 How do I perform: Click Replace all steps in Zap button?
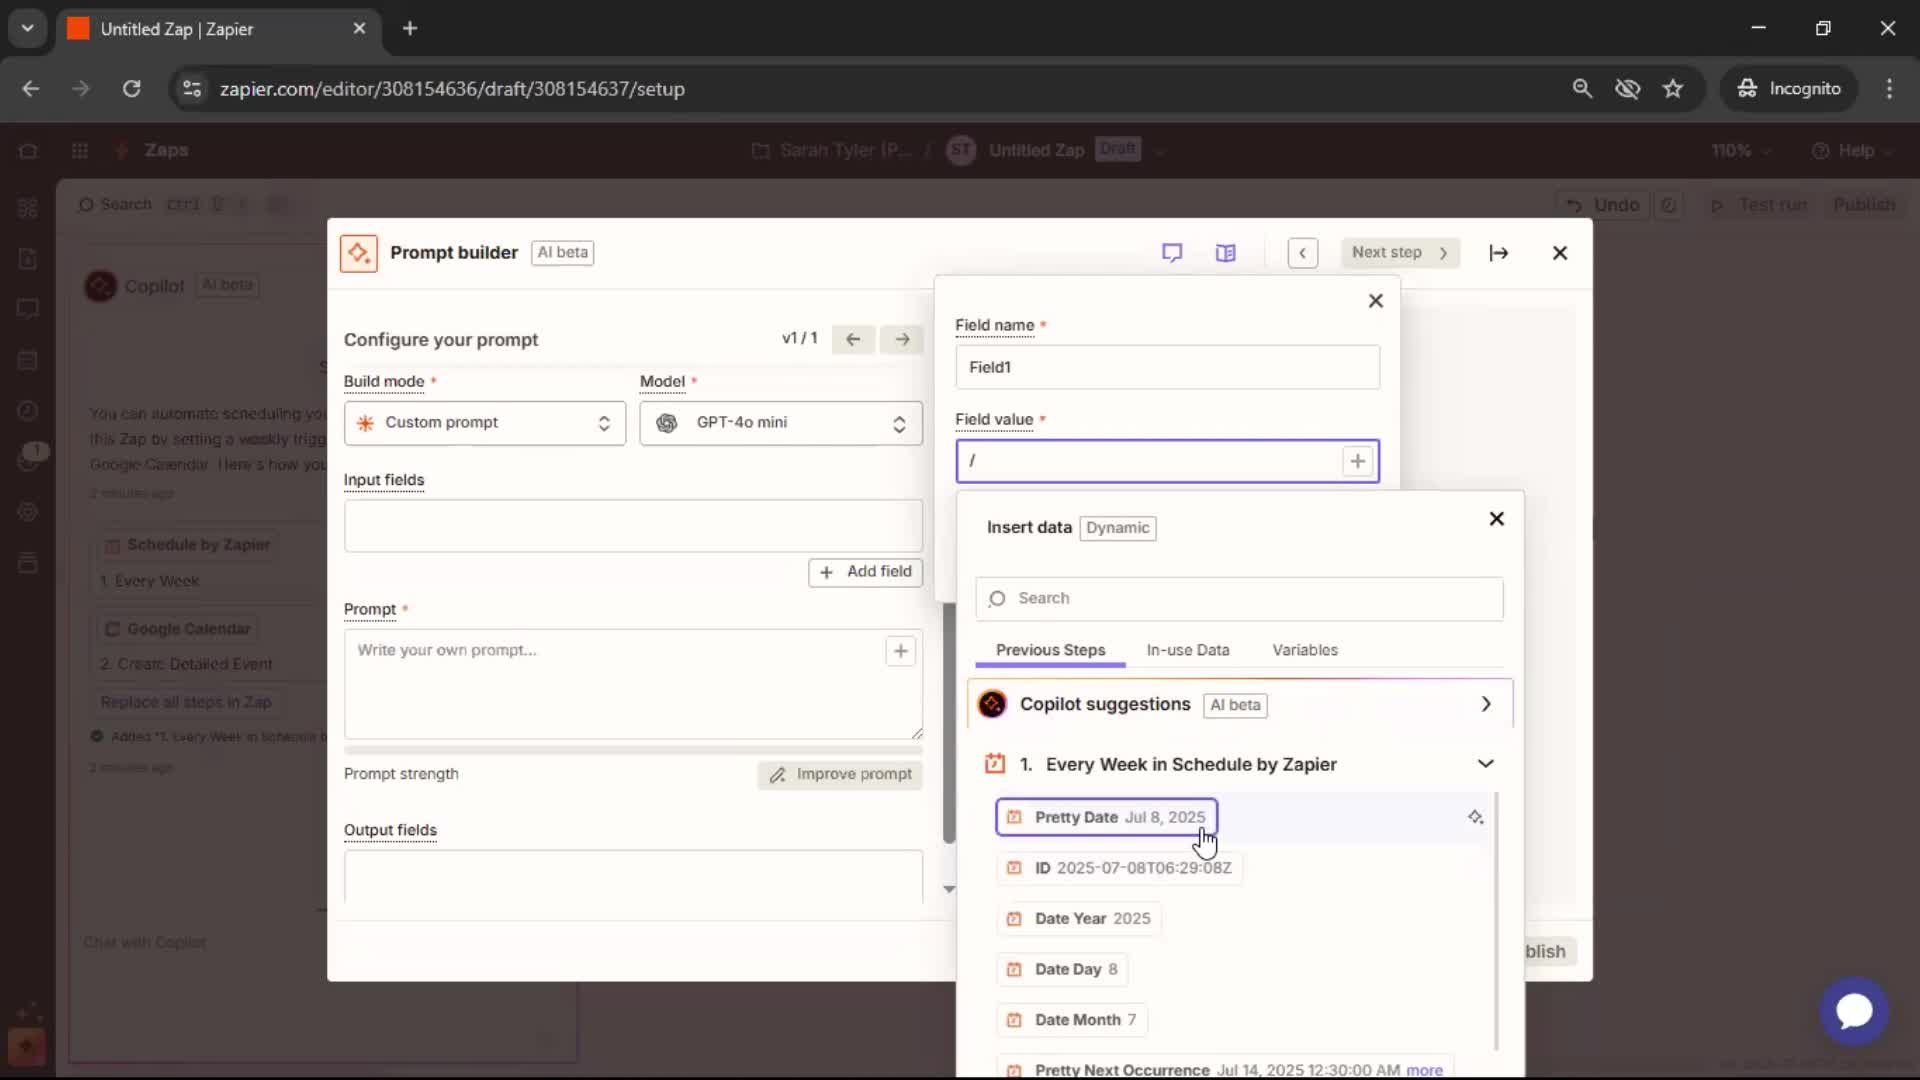pos(186,702)
